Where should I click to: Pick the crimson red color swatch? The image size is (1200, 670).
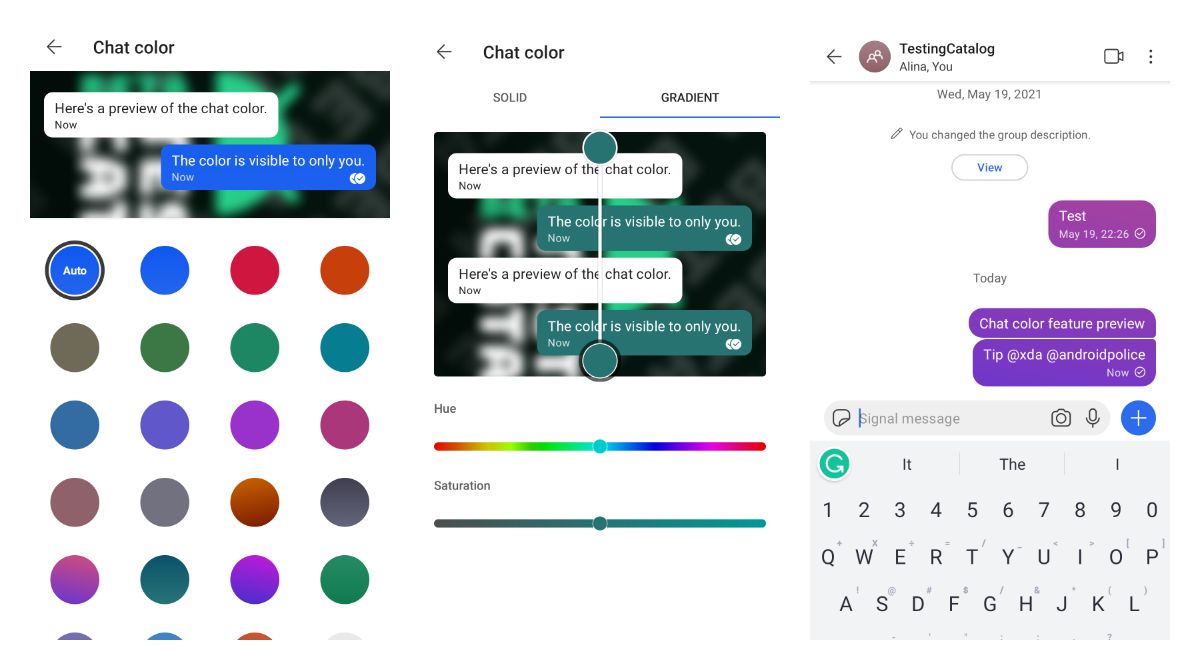255,270
